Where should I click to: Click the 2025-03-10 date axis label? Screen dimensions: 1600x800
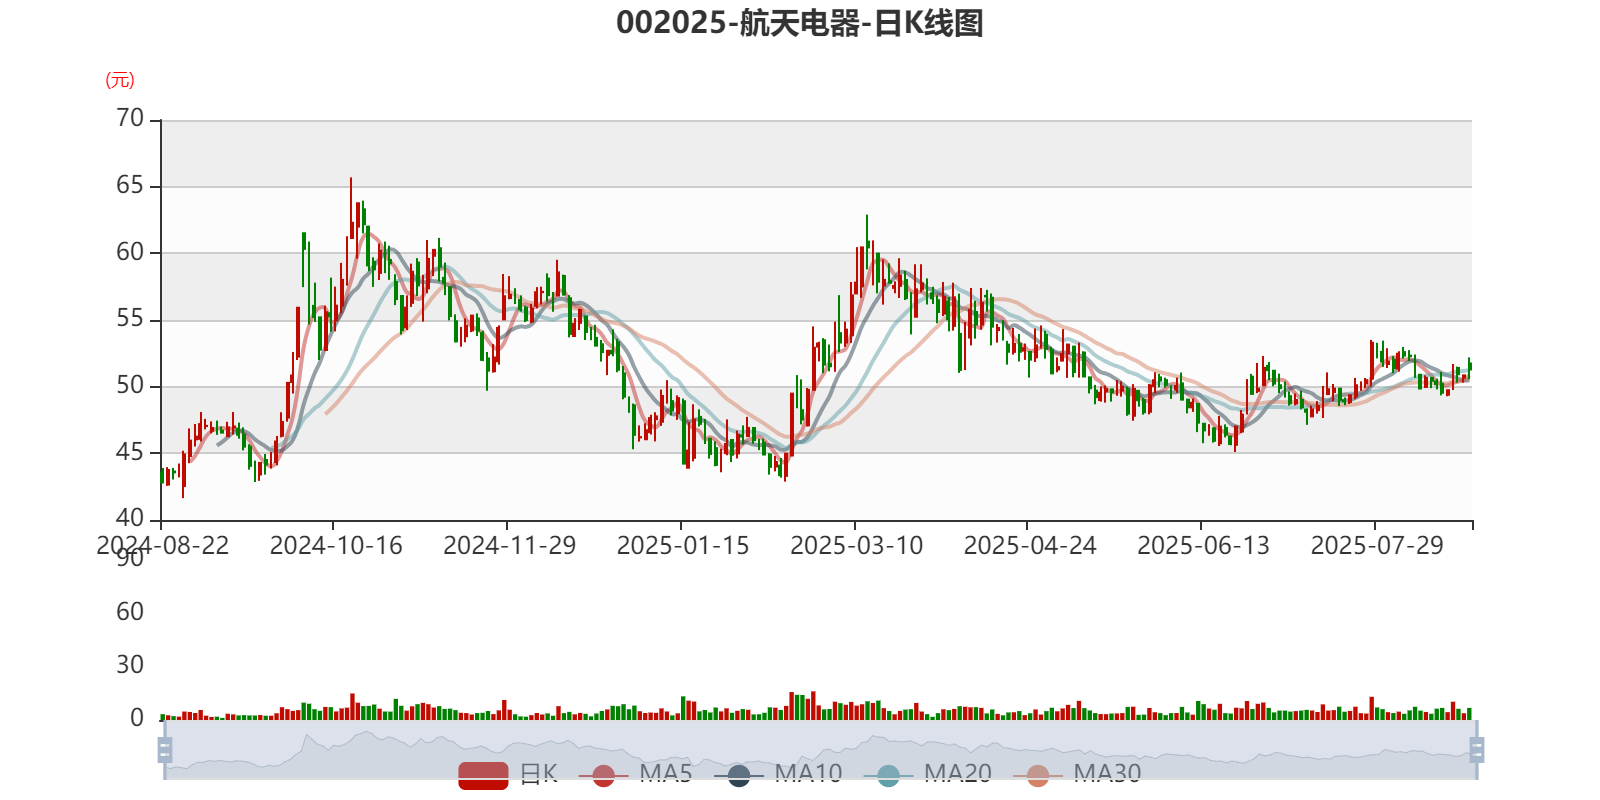(x=857, y=546)
